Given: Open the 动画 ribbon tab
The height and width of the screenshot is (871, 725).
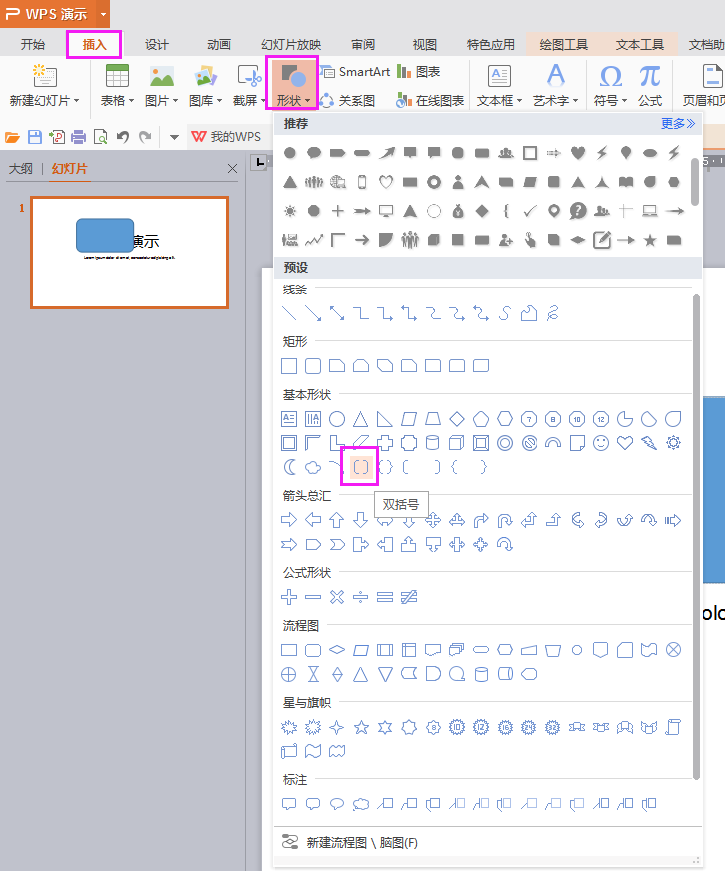Looking at the screenshot, I should (x=219, y=44).
